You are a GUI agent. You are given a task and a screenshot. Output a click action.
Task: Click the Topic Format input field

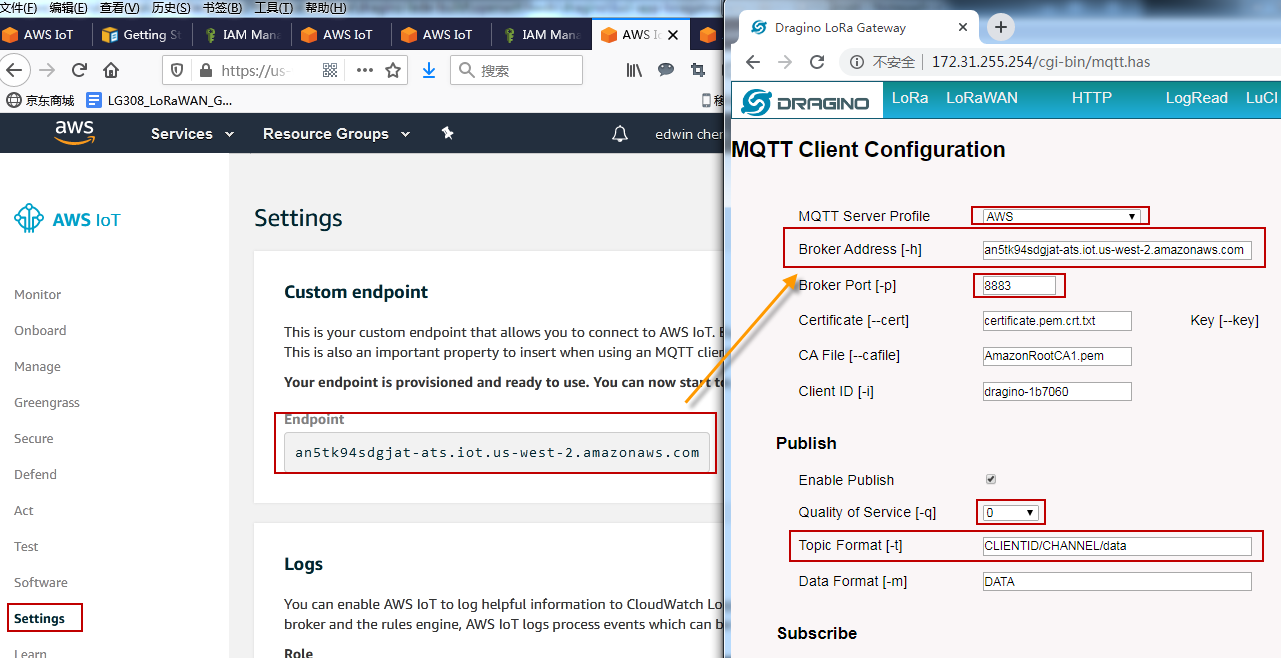[1117, 546]
